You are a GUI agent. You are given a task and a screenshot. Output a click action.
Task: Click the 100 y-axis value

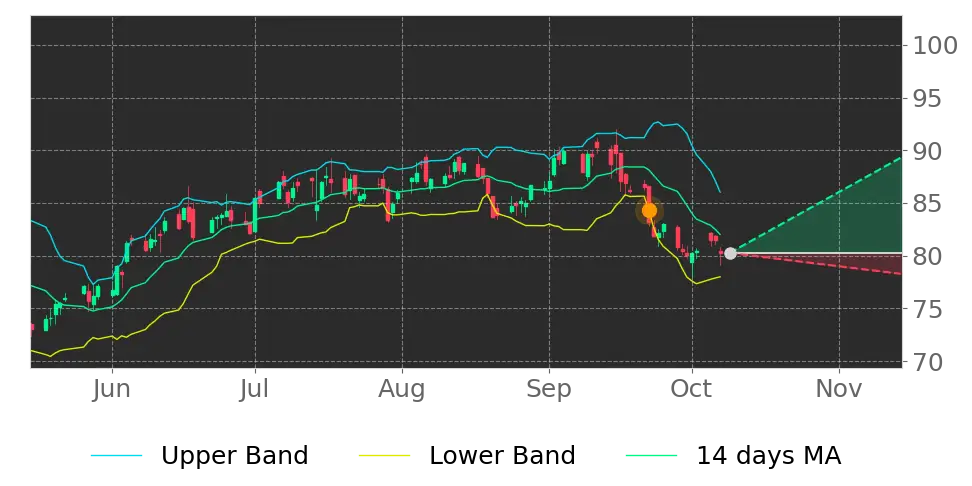935,46
